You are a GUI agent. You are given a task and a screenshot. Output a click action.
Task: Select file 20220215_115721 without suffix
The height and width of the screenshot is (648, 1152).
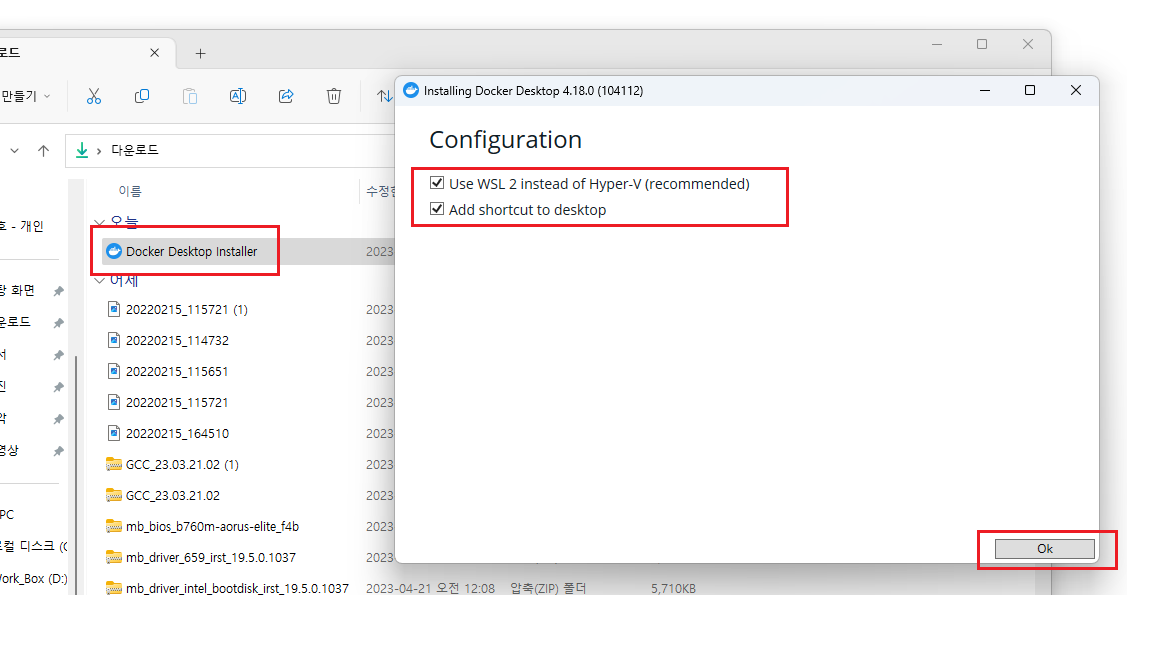tap(177, 403)
